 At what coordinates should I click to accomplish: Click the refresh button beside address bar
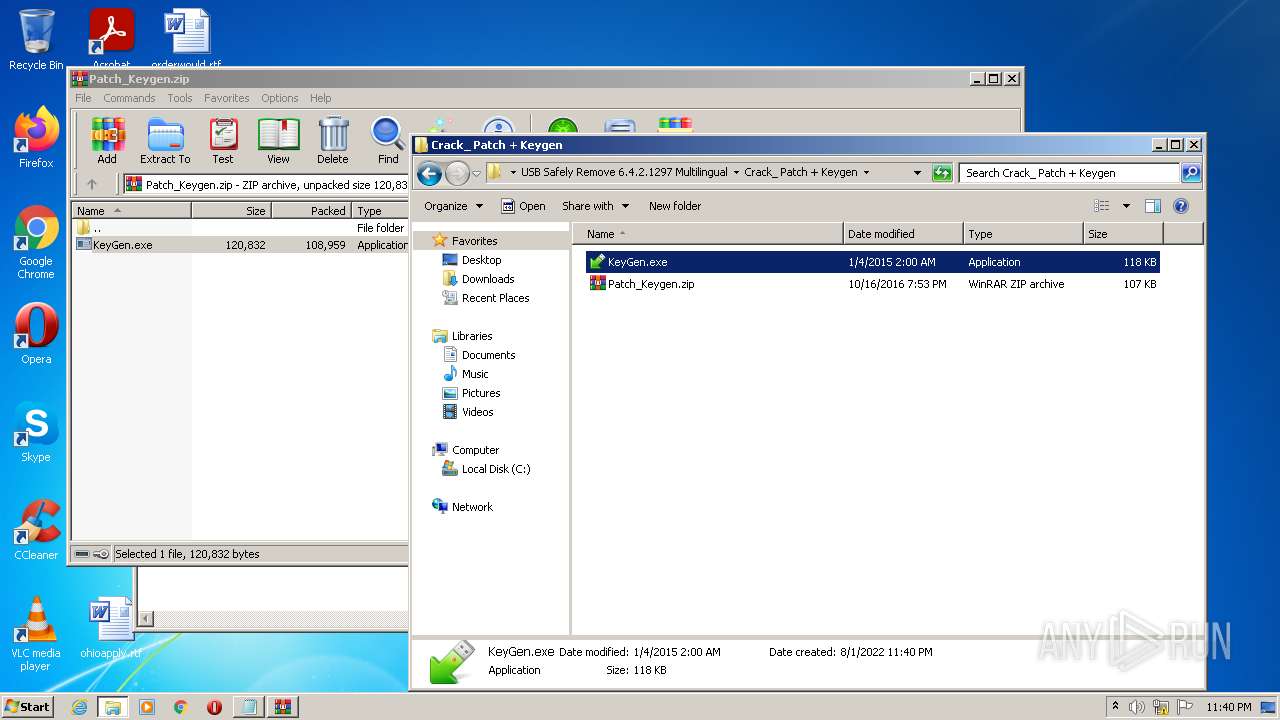click(x=942, y=173)
